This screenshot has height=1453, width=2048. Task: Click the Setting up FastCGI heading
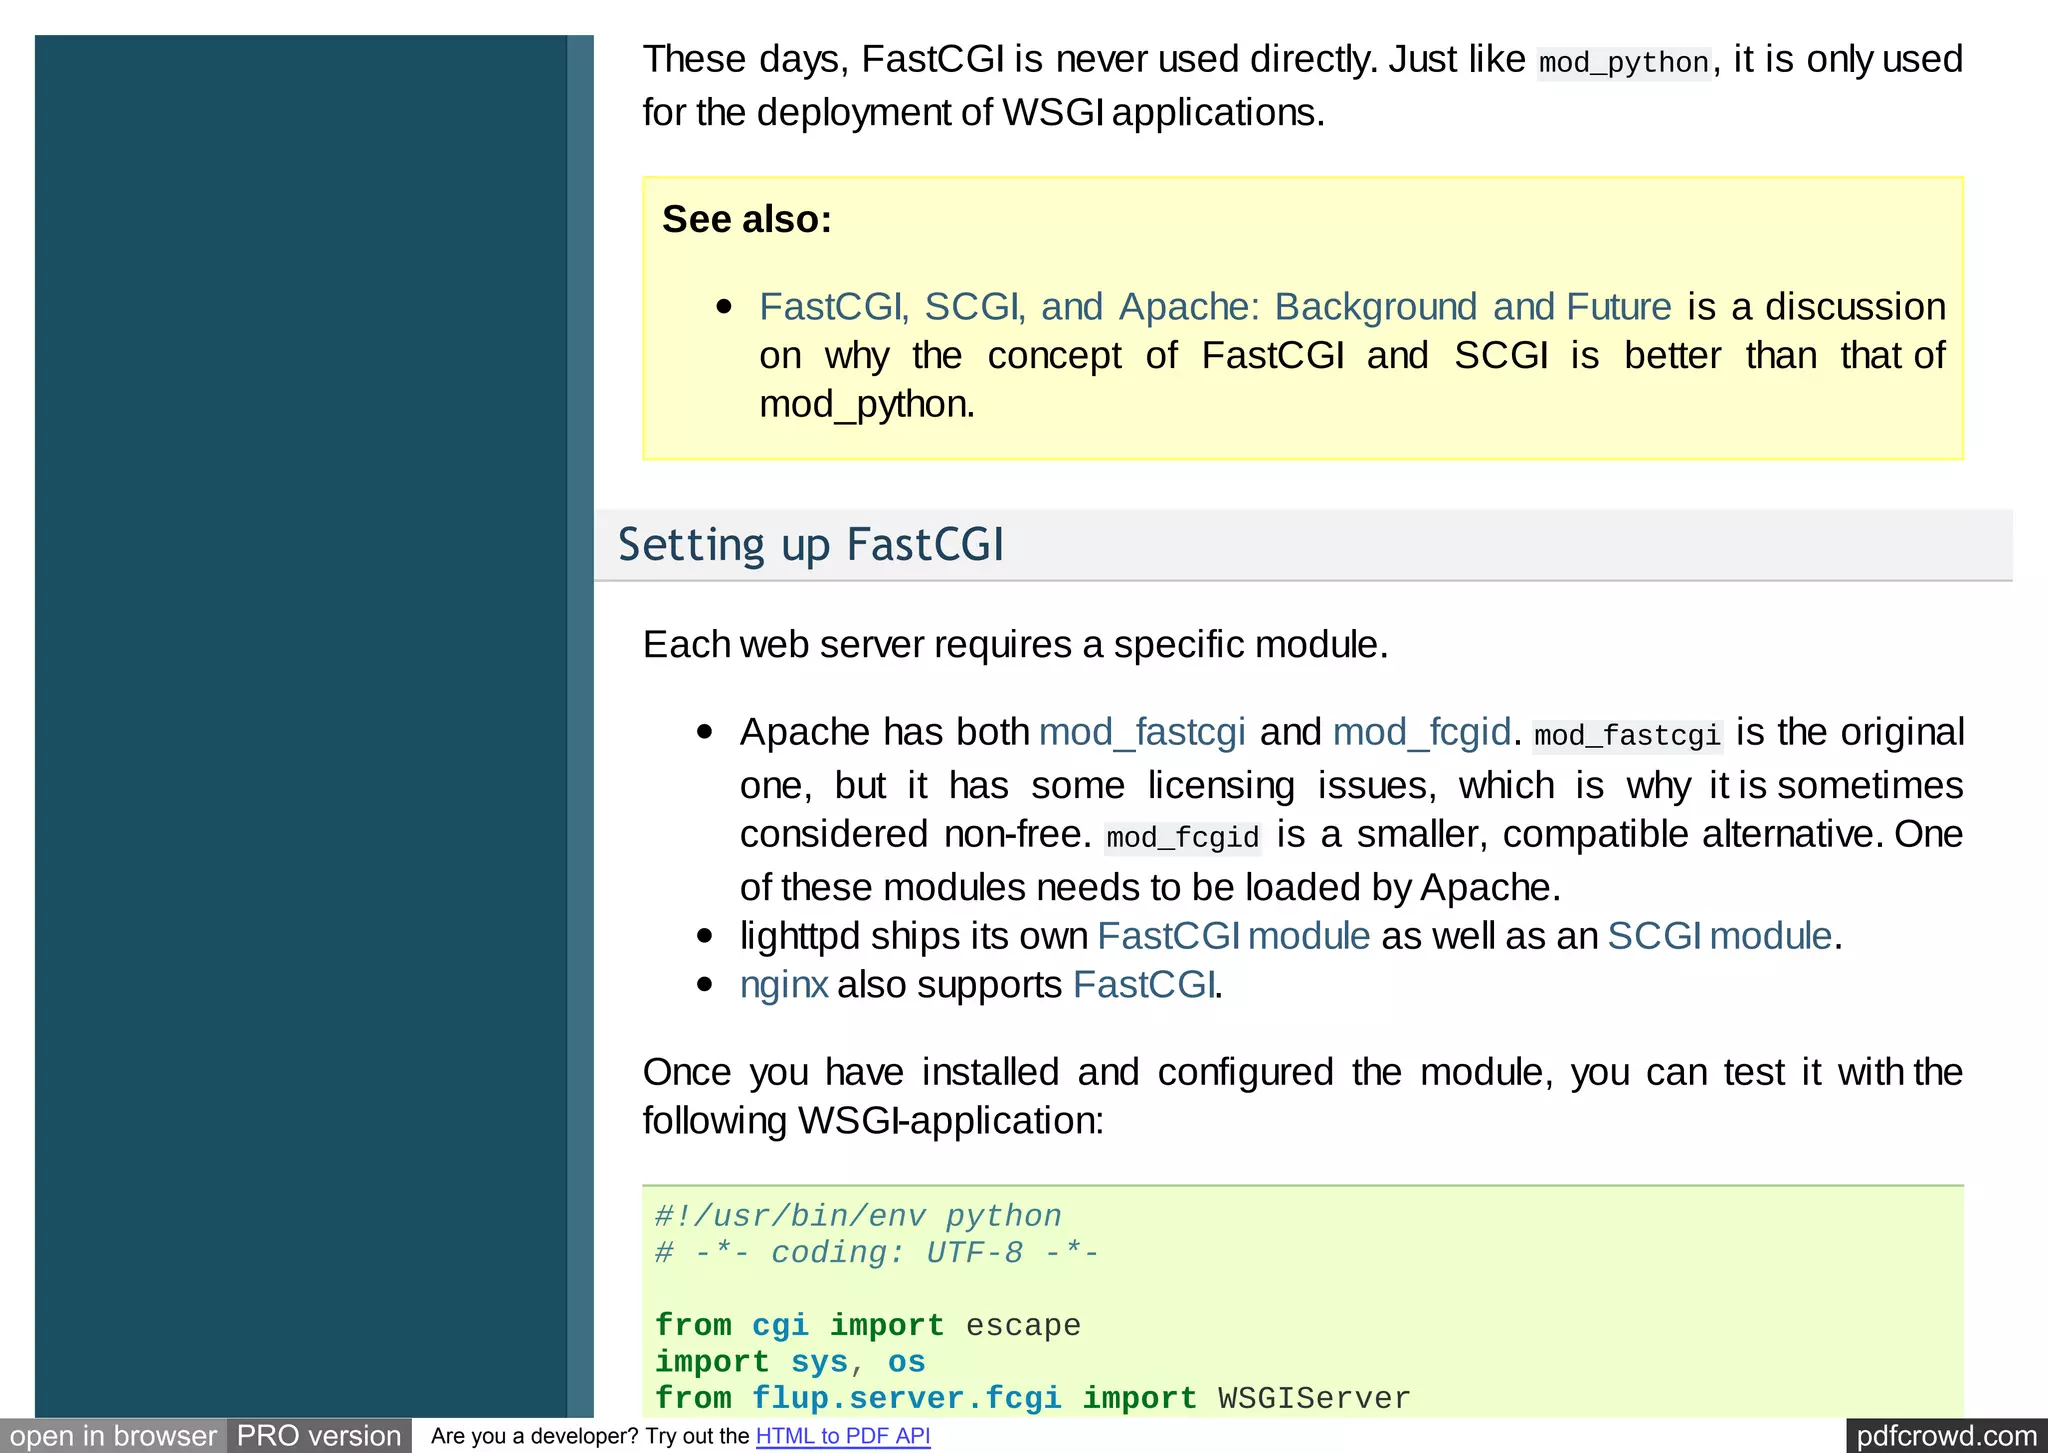point(811,545)
